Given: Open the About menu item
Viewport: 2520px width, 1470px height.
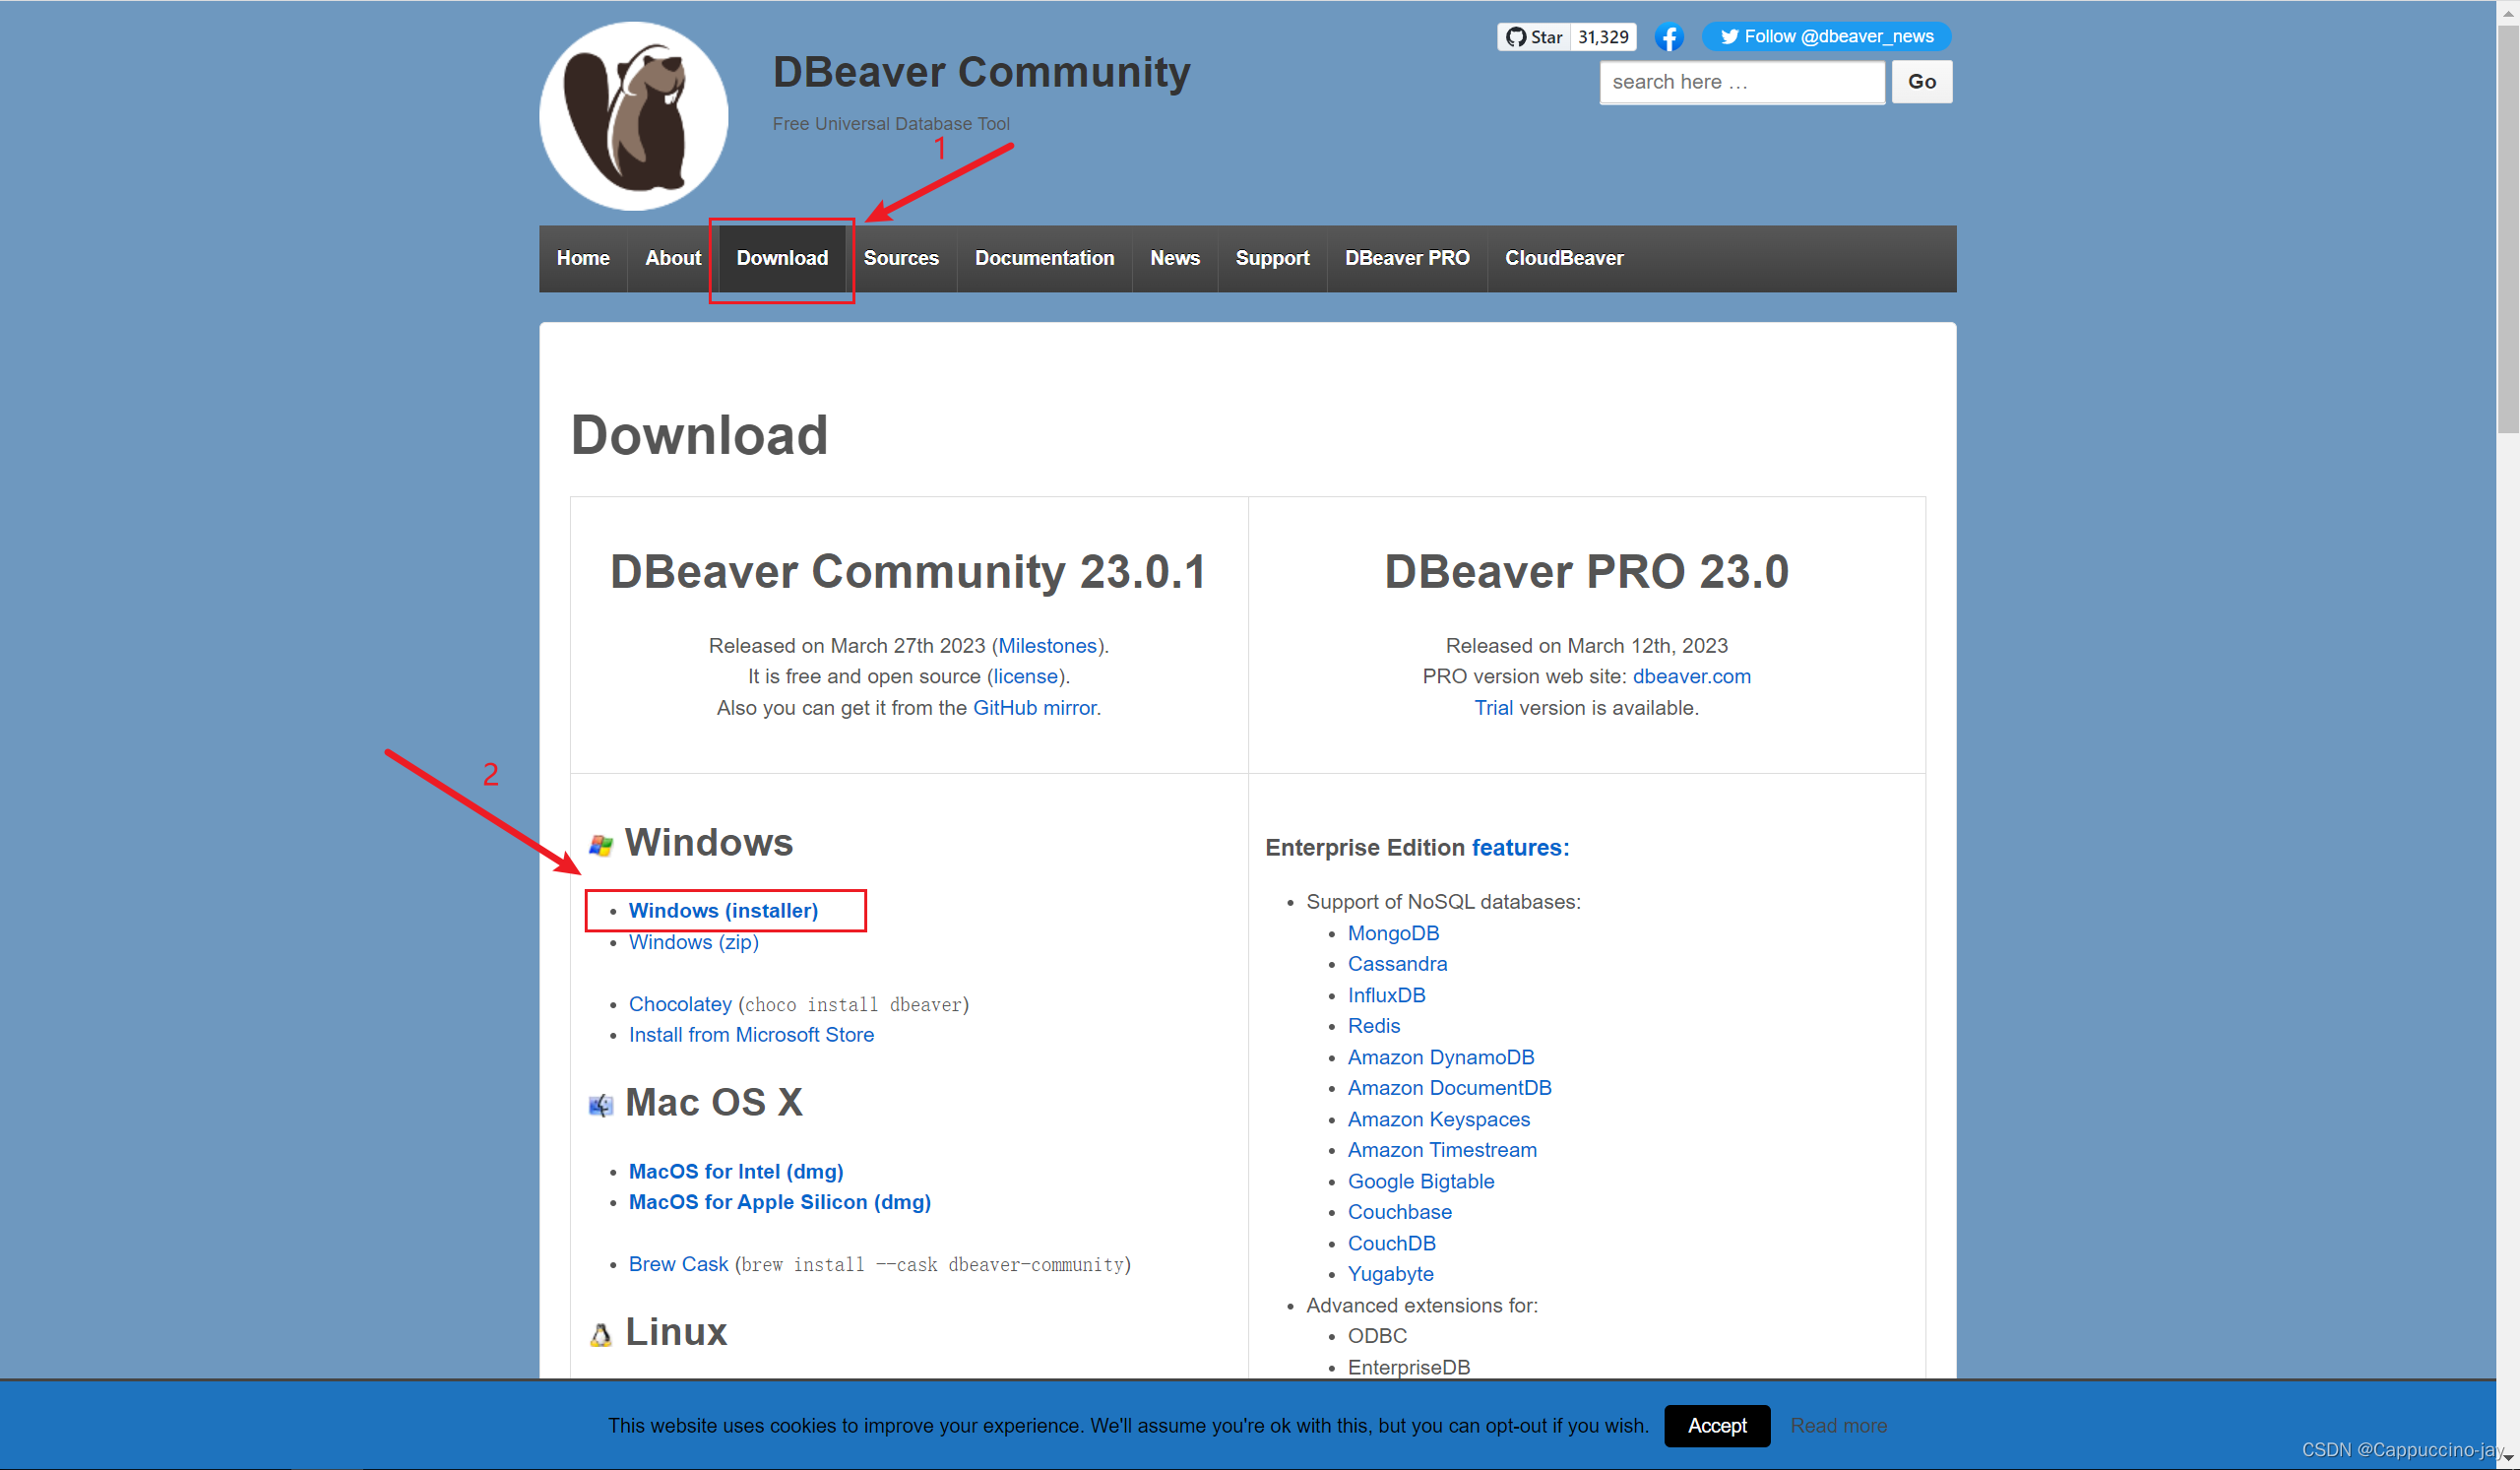Looking at the screenshot, I should pyautogui.click(x=673, y=258).
